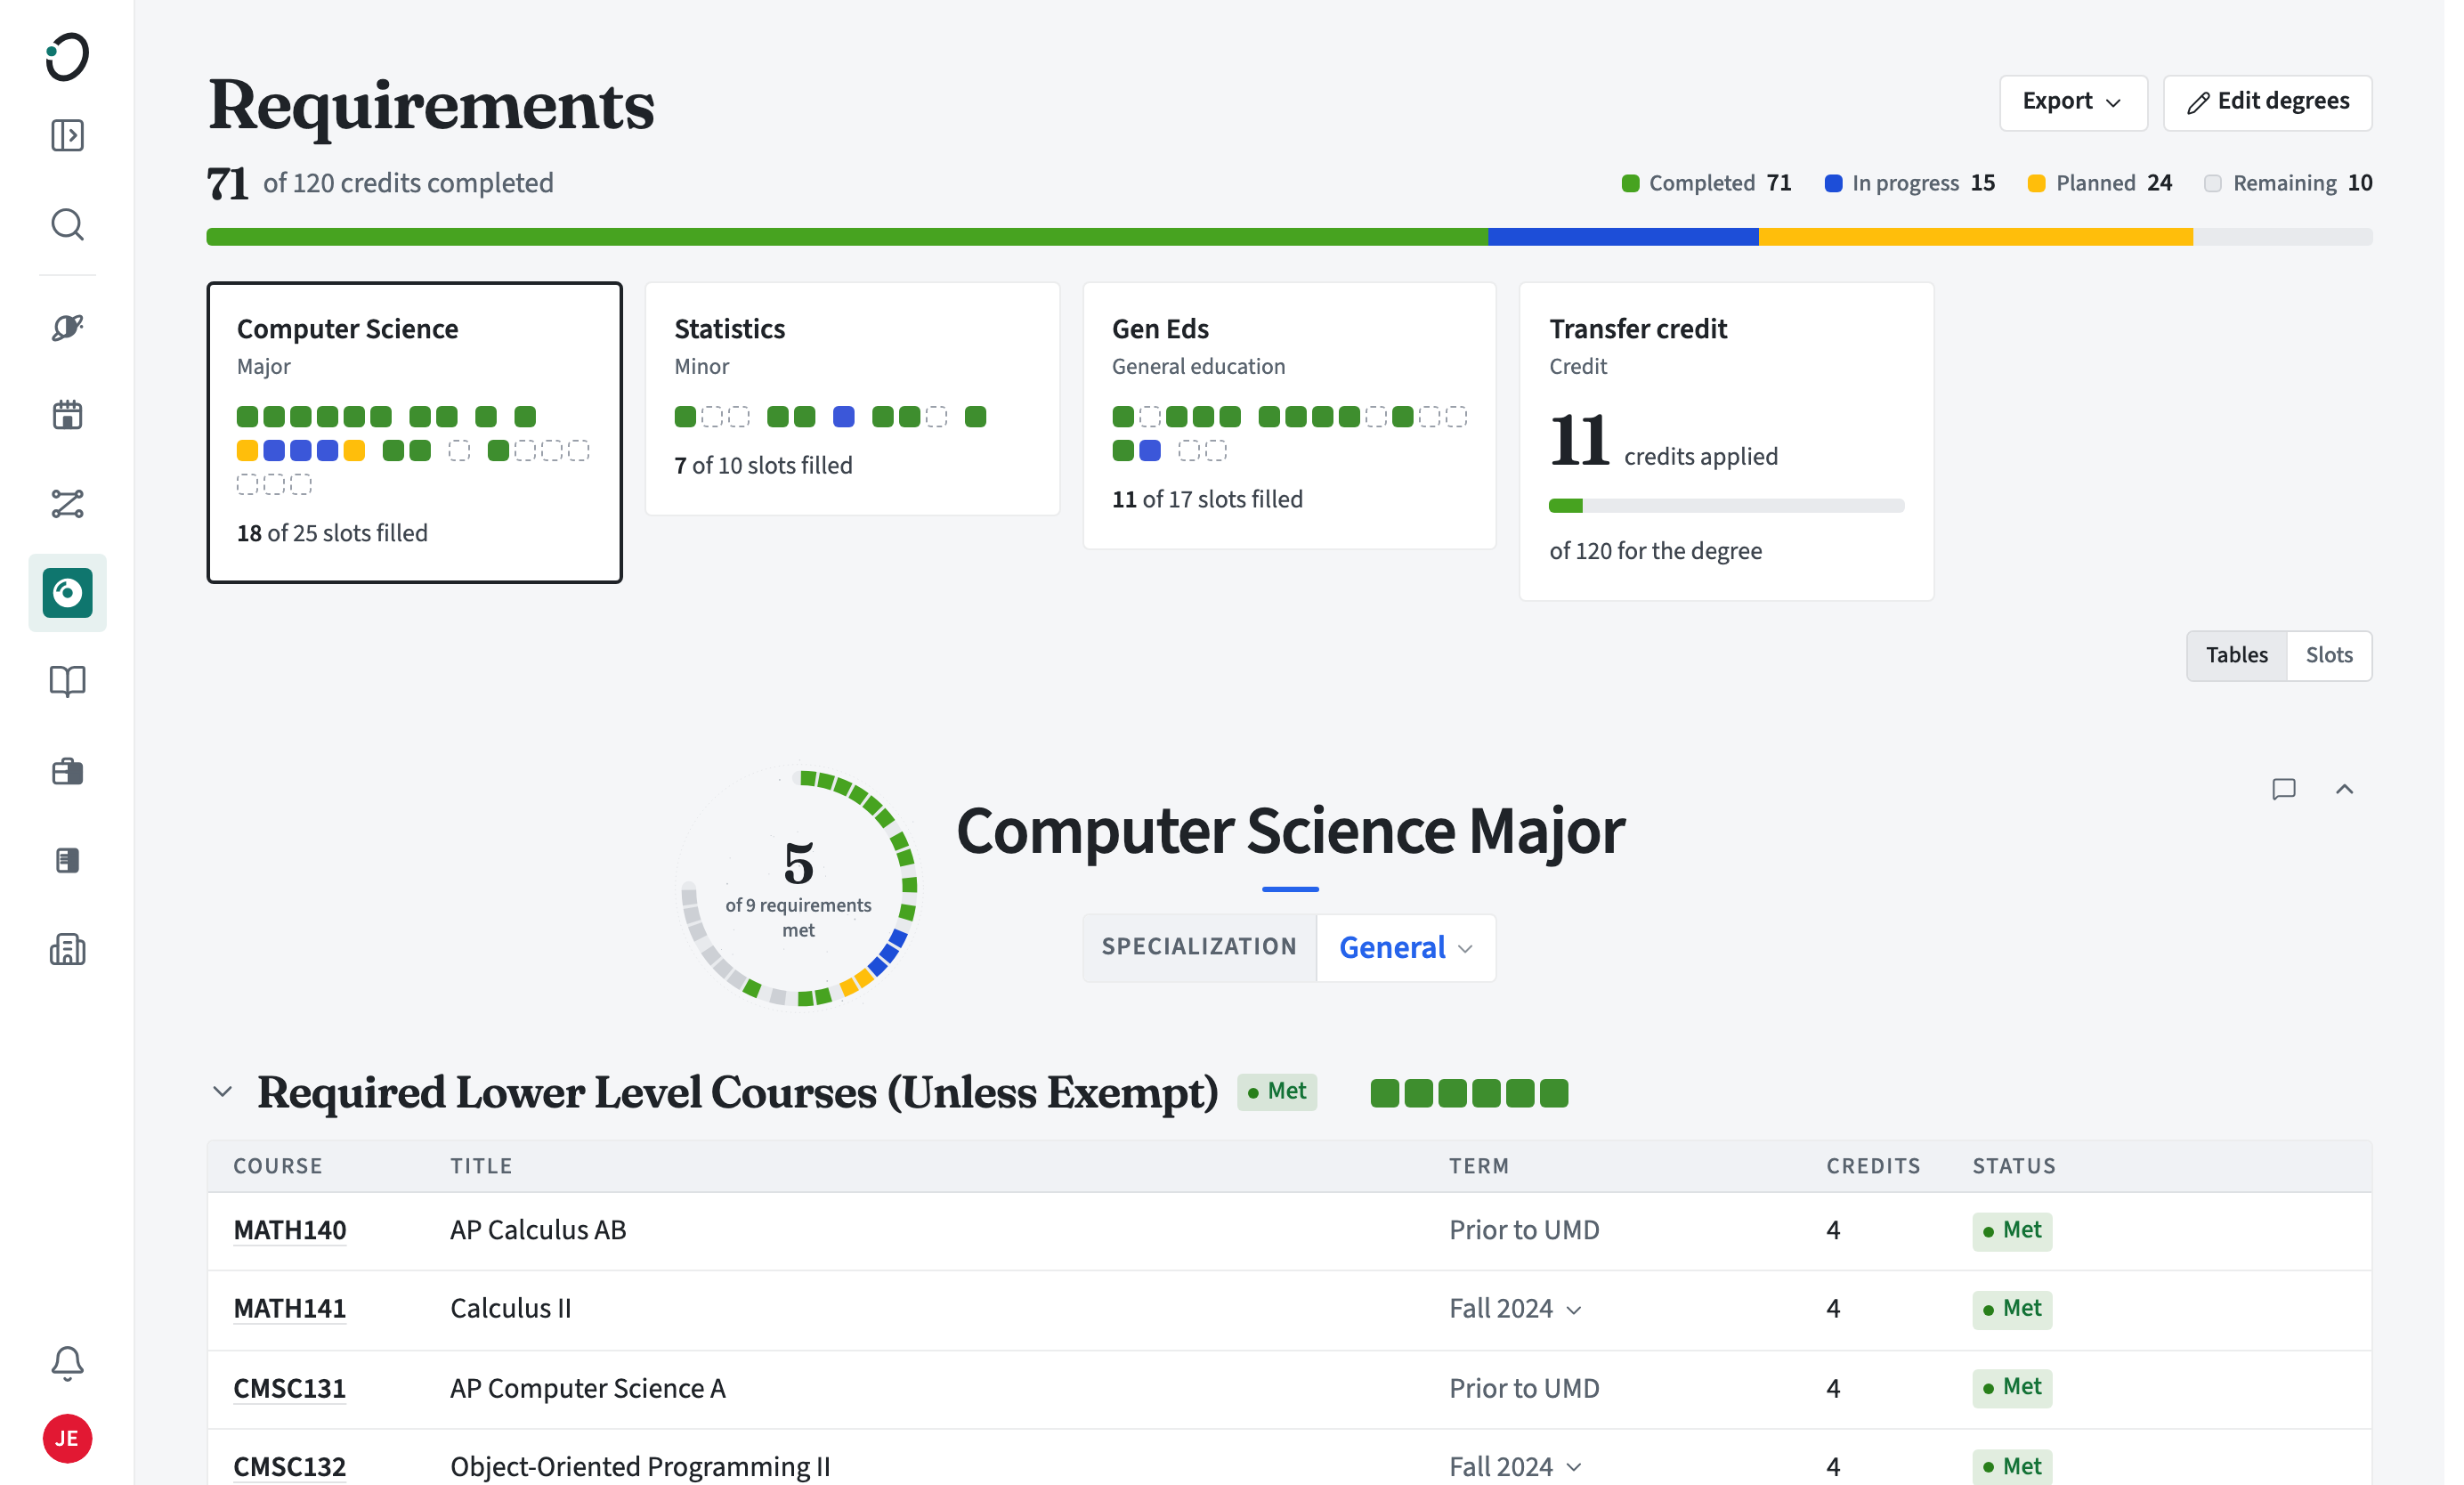Click the AP Computer Science A title

pyautogui.click(x=588, y=1388)
